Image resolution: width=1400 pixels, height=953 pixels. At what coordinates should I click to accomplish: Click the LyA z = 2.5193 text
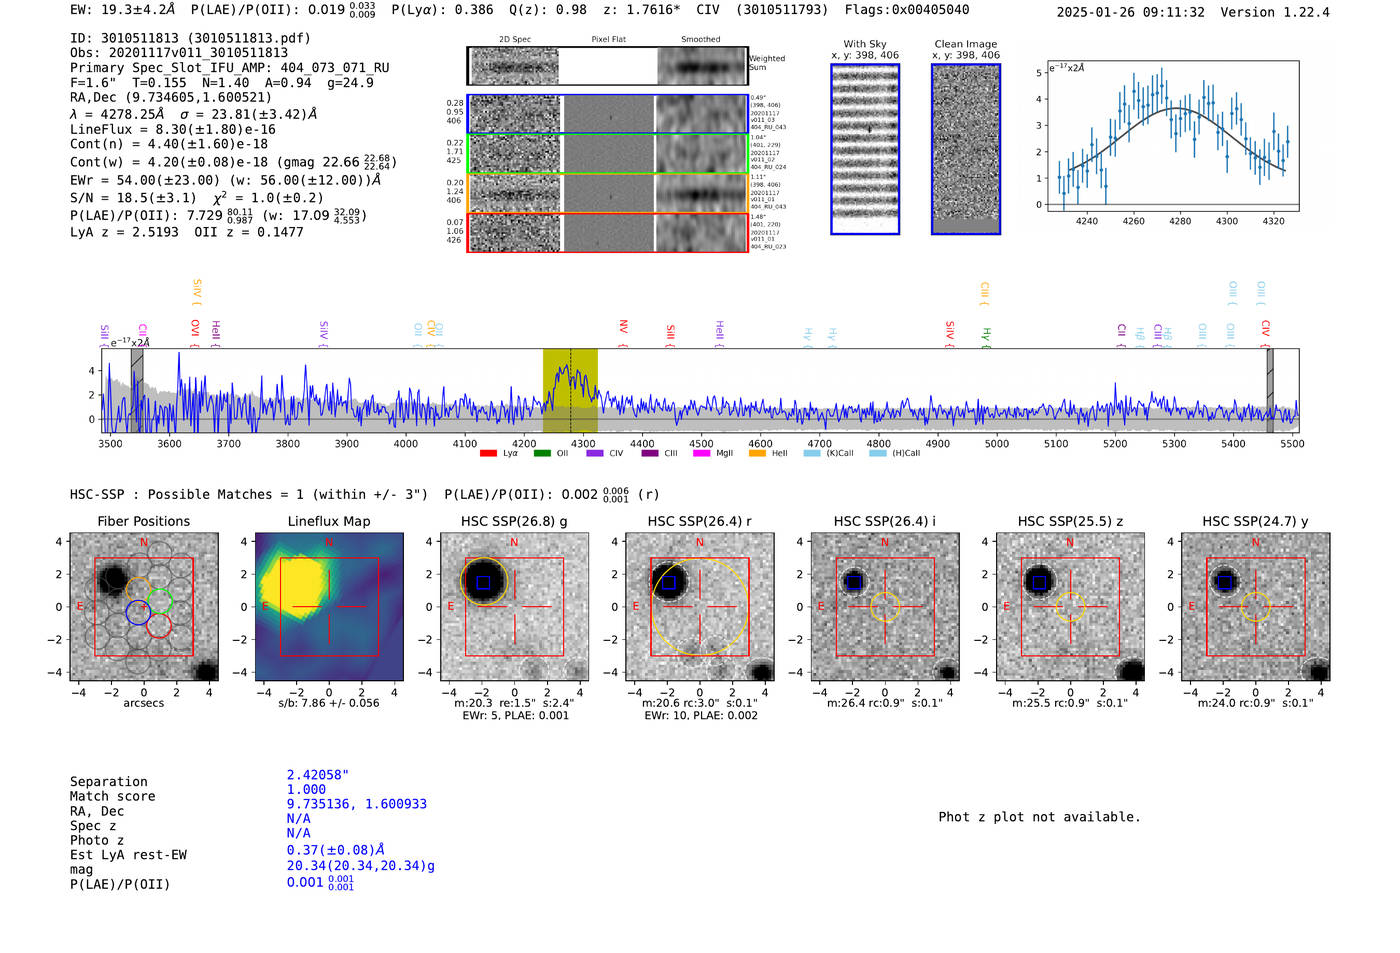(124, 232)
